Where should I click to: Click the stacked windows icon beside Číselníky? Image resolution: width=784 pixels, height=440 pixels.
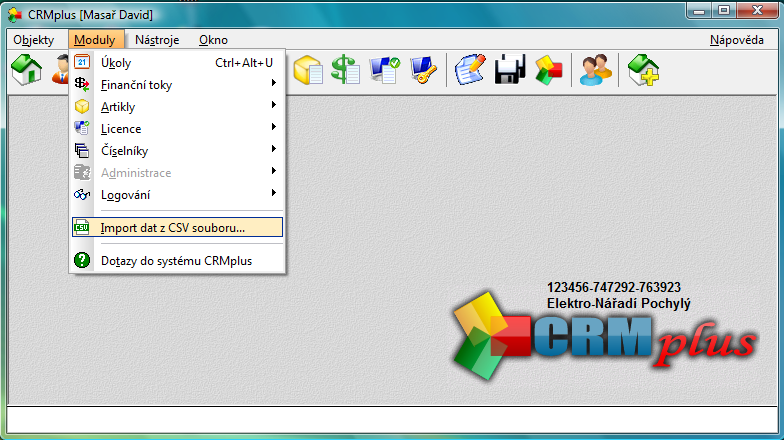82,150
